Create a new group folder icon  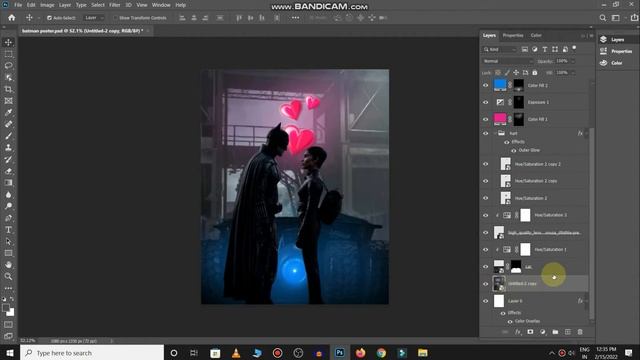(555, 332)
